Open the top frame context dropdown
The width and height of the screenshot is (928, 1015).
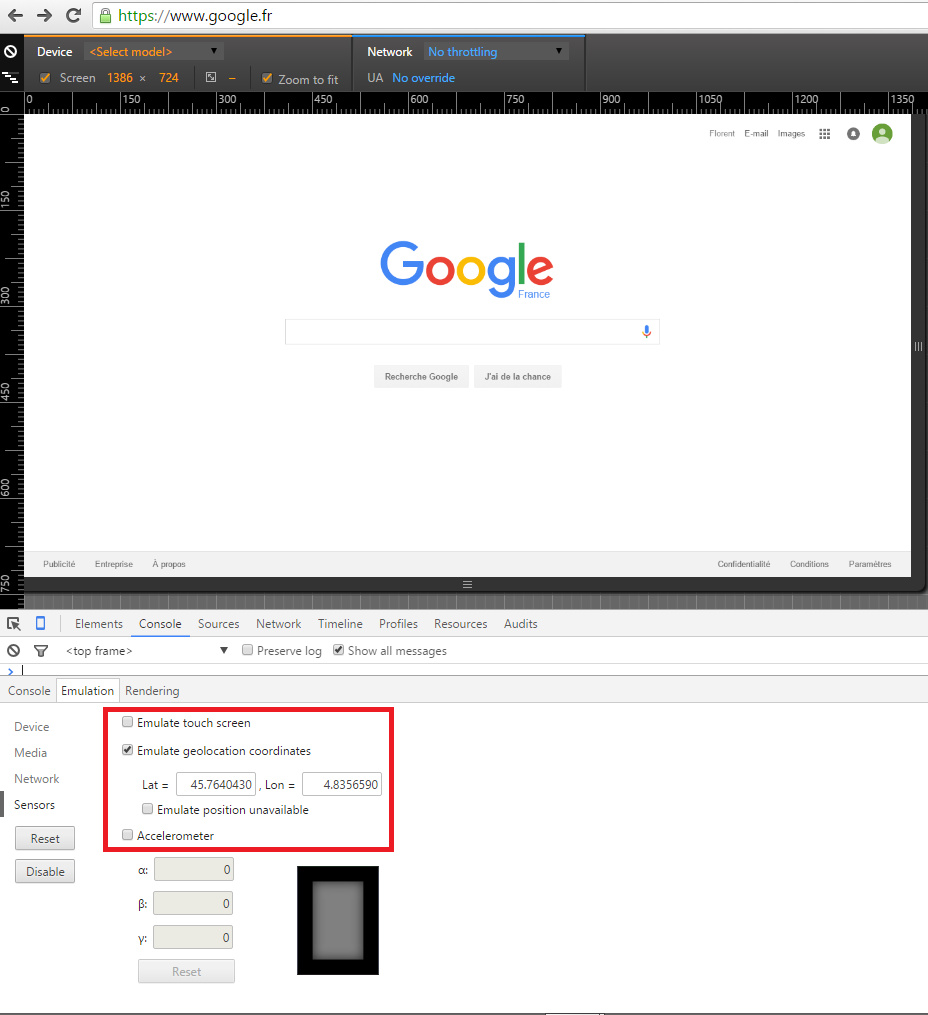146,651
